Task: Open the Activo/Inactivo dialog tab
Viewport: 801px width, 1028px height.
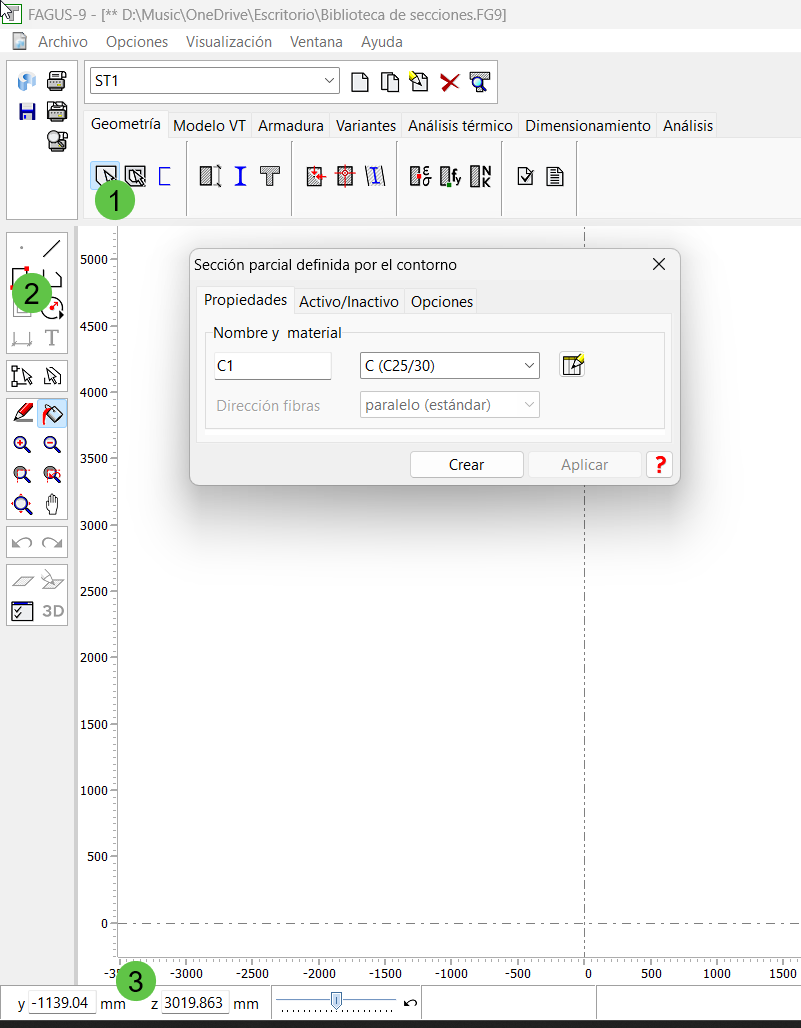Action: 348,301
